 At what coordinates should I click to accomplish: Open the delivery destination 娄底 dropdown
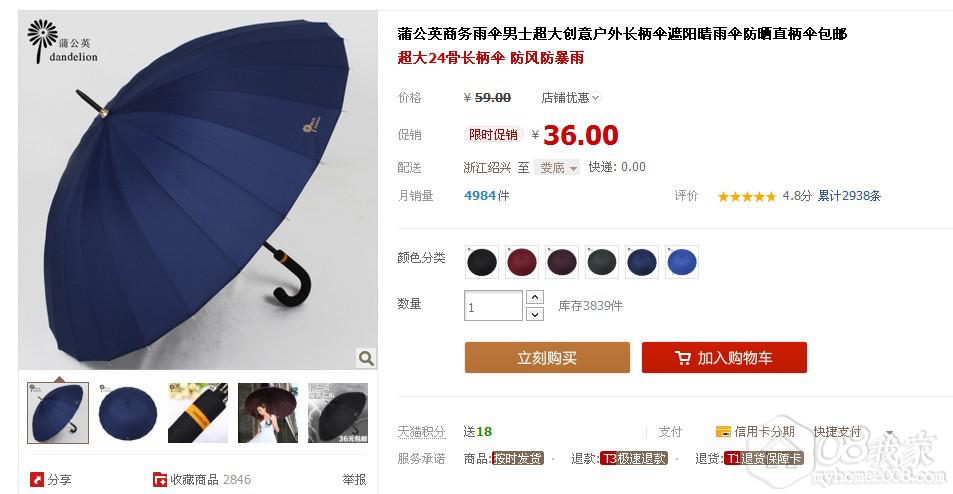coord(557,168)
